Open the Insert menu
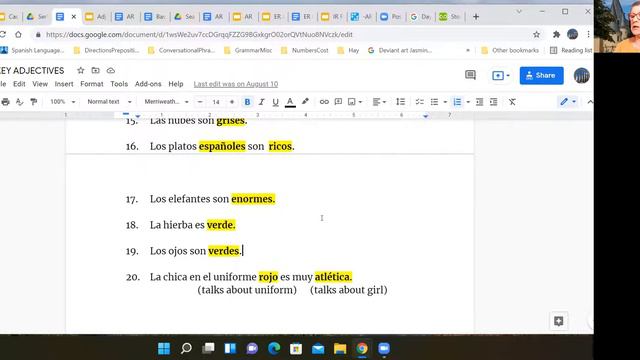Image resolution: width=640 pixels, height=360 pixels. tap(64, 84)
